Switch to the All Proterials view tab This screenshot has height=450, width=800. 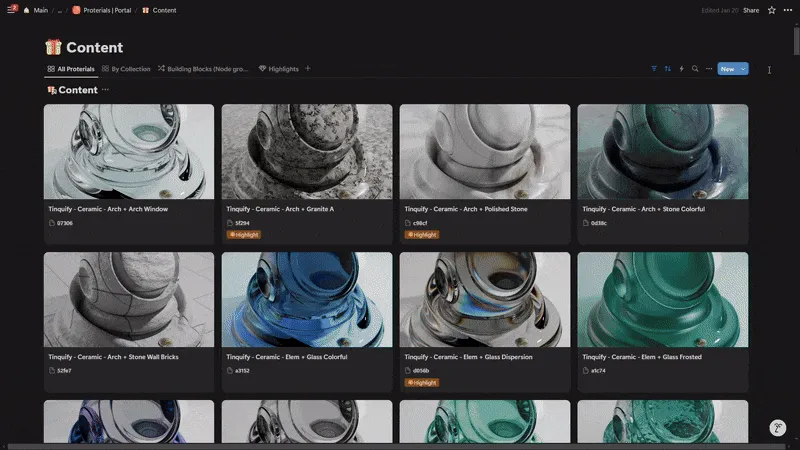click(x=71, y=69)
